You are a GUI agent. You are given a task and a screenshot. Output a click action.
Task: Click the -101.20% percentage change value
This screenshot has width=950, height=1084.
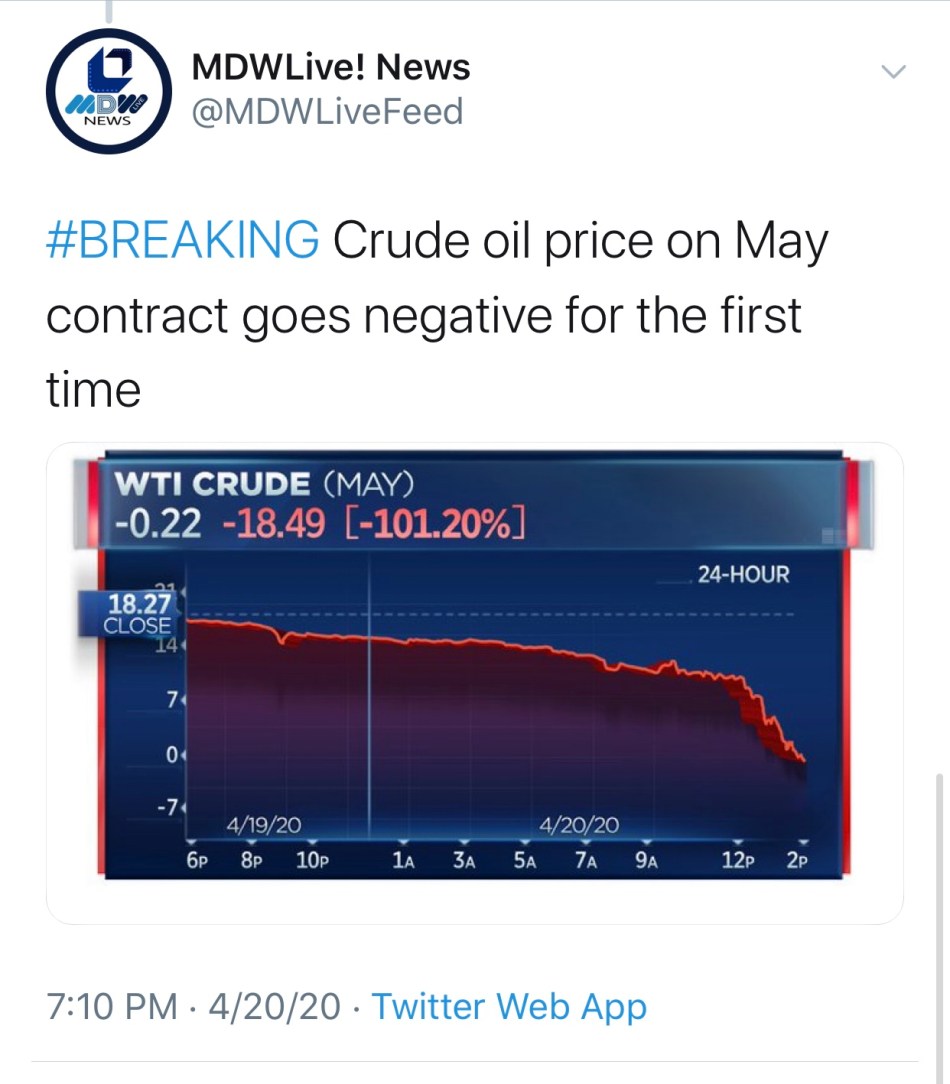[437, 523]
